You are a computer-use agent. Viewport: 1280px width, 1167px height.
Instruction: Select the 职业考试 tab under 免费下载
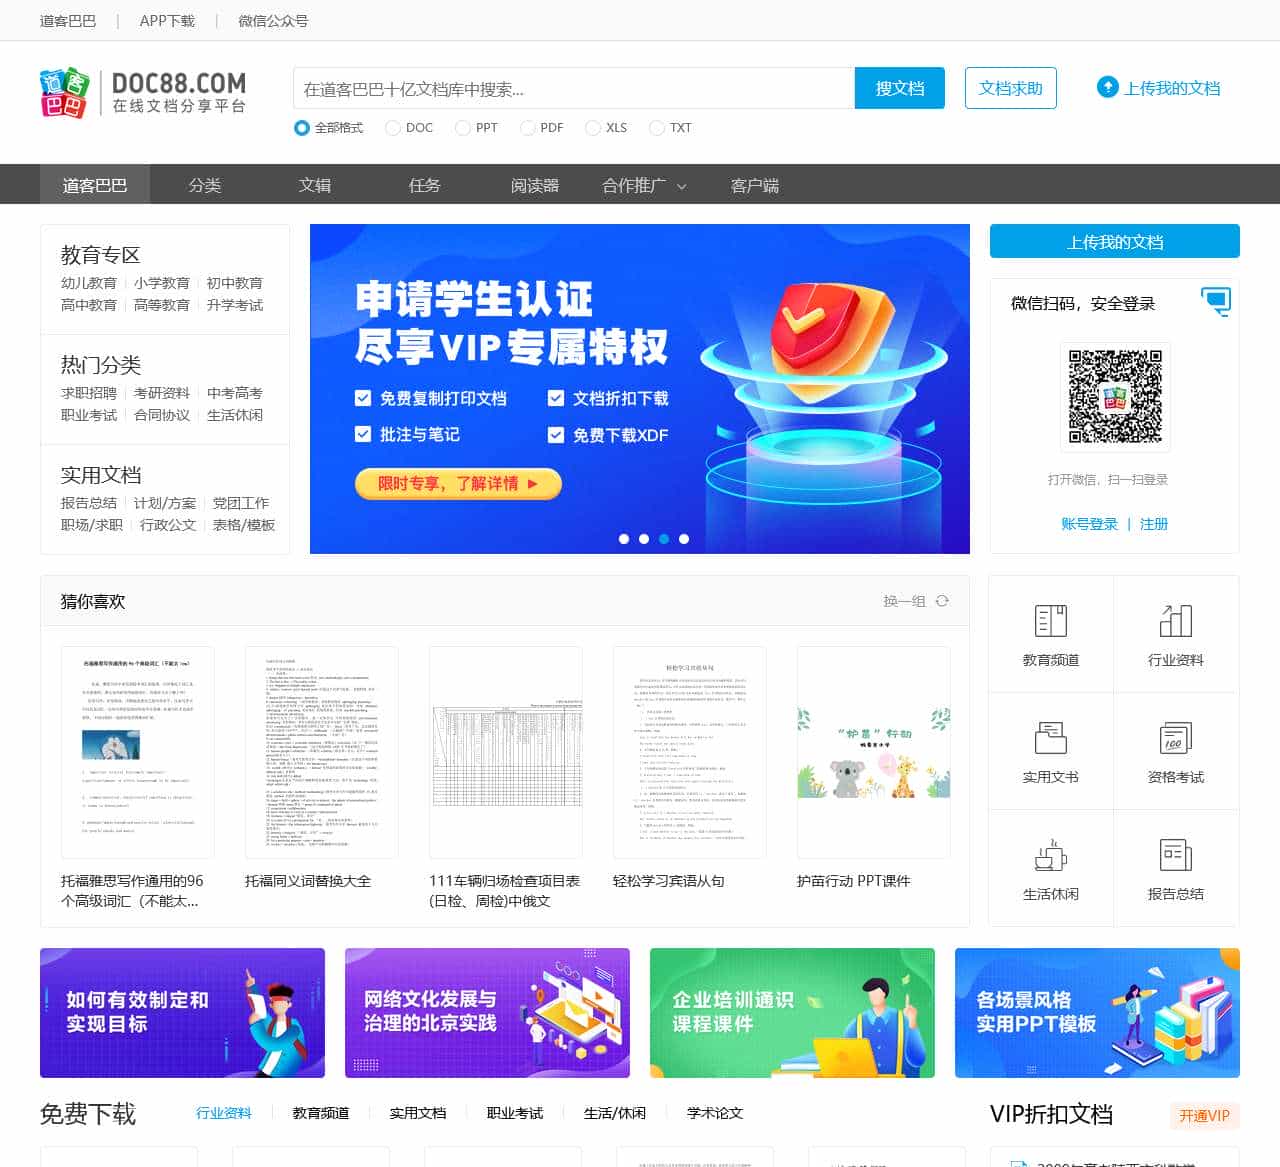515,1113
